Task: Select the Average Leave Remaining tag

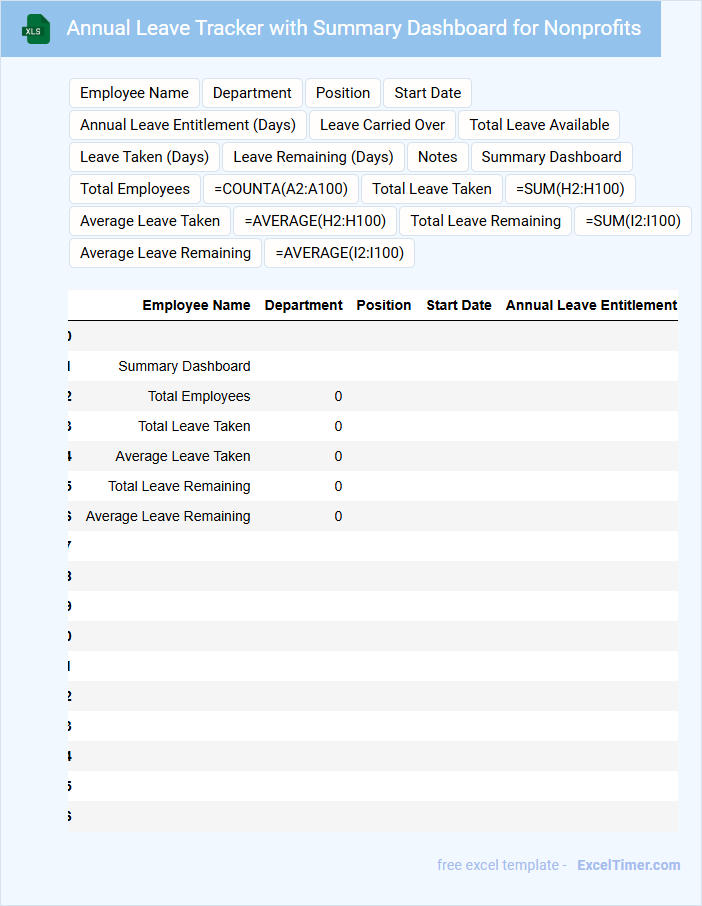Action: (166, 253)
